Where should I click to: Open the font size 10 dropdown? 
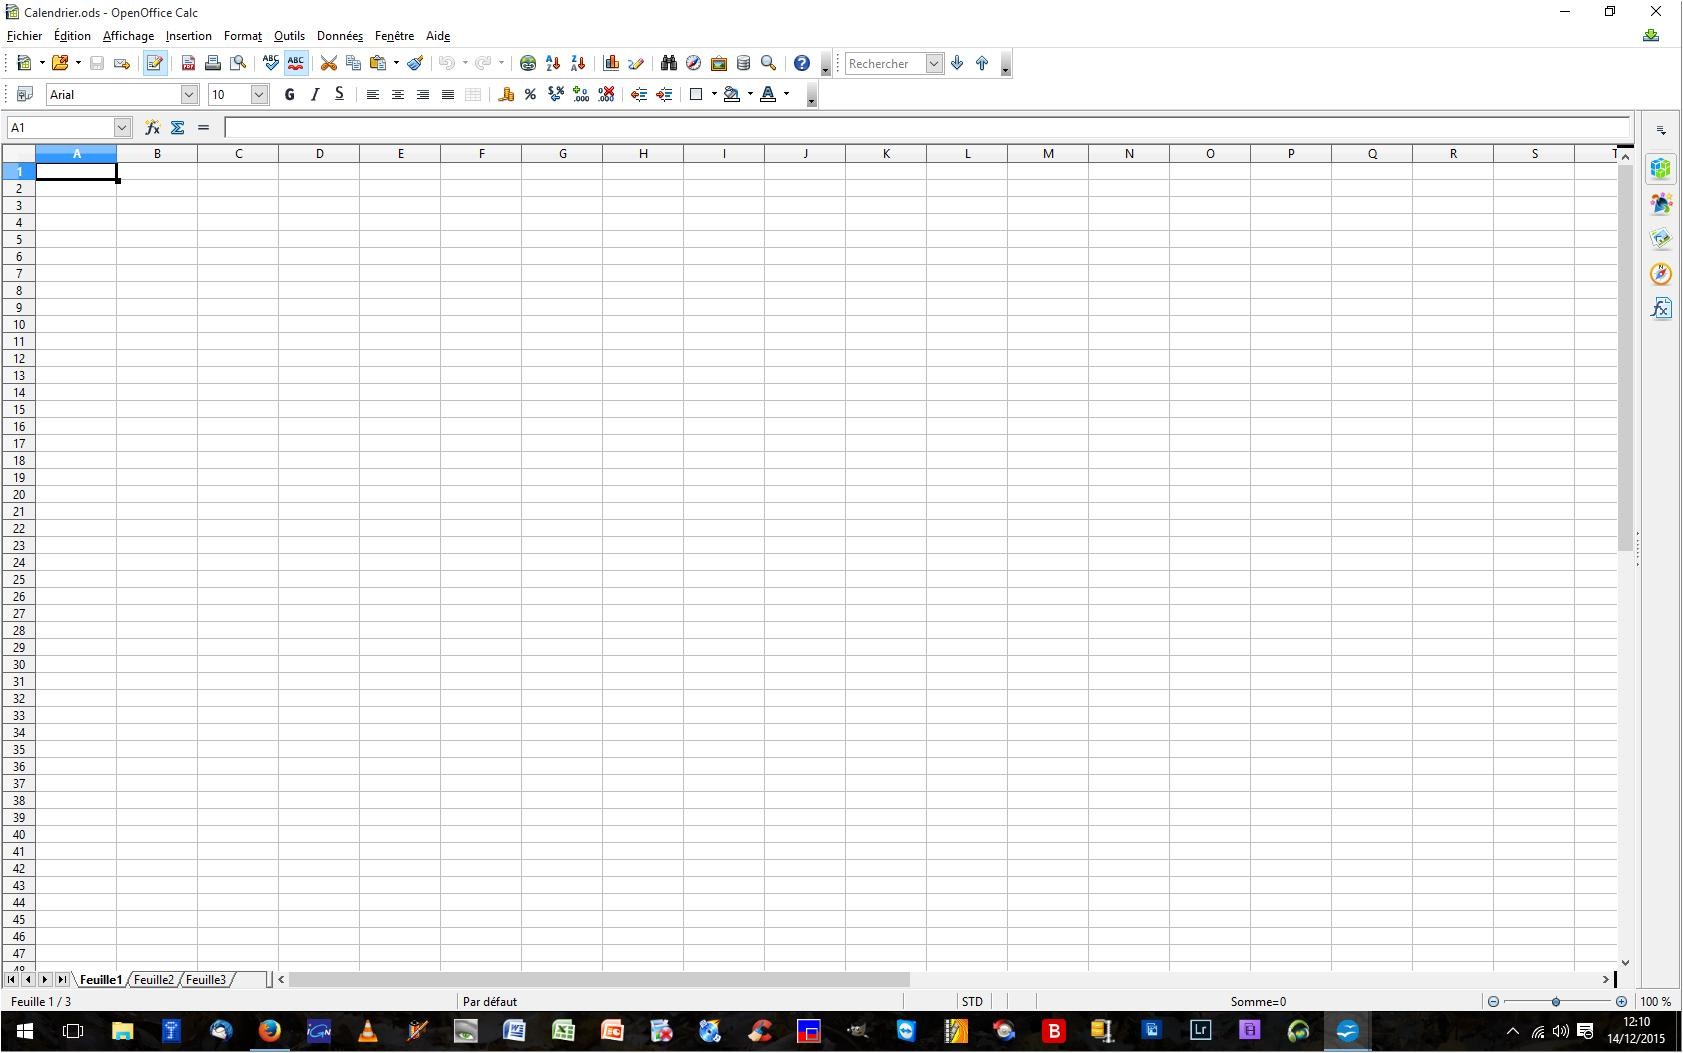(x=259, y=94)
